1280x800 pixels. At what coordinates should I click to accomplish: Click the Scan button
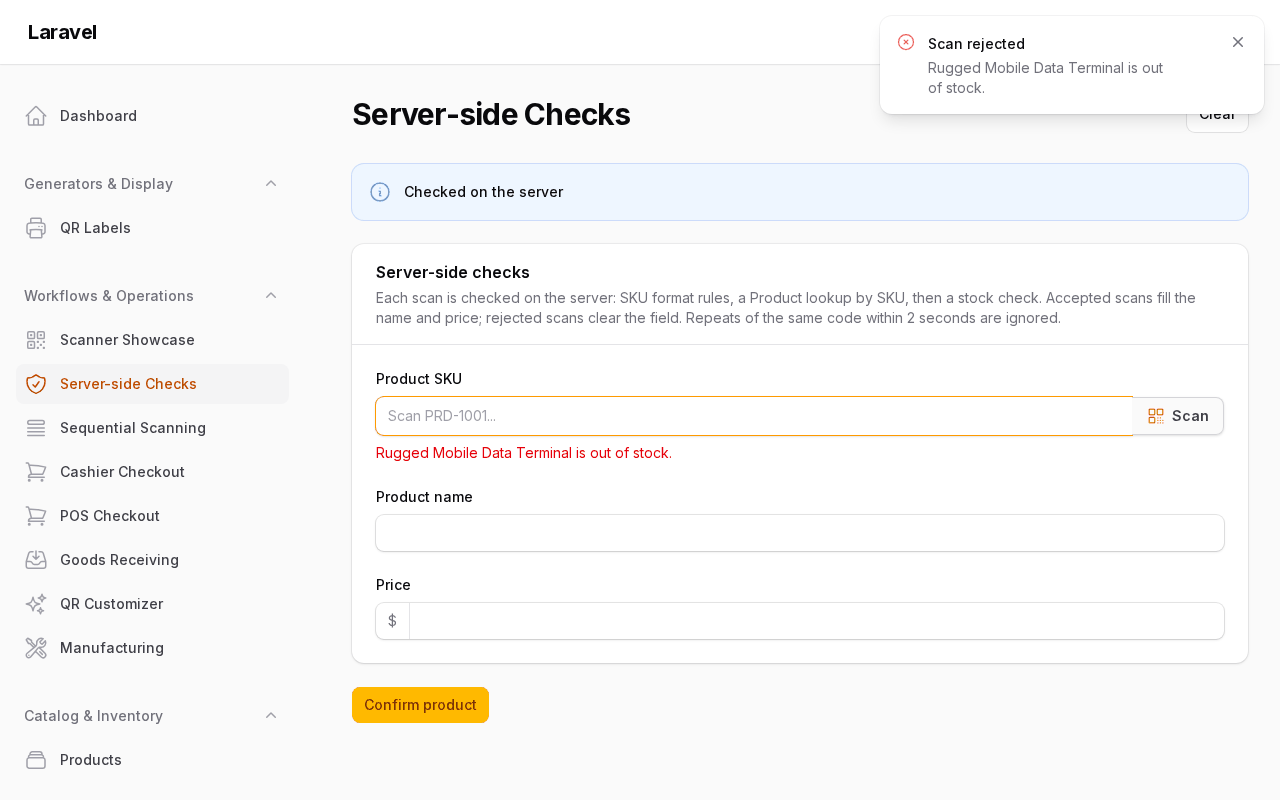click(x=1178, y=416)
